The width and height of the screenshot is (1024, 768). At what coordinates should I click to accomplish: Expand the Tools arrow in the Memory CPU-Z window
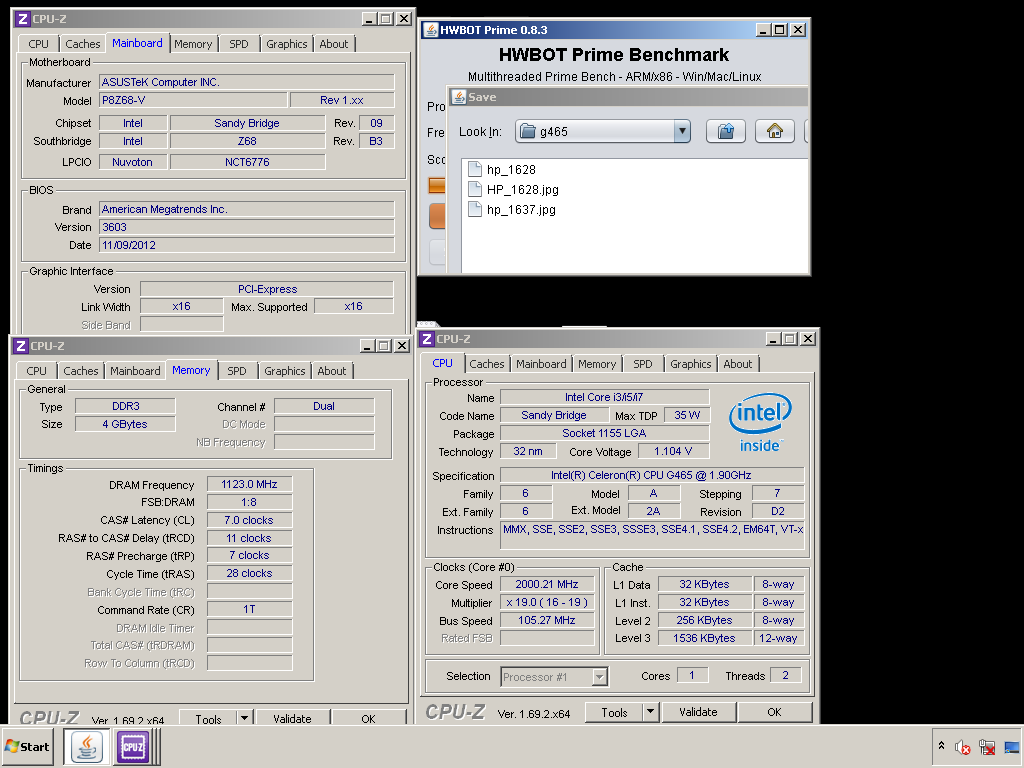[244, 718]
